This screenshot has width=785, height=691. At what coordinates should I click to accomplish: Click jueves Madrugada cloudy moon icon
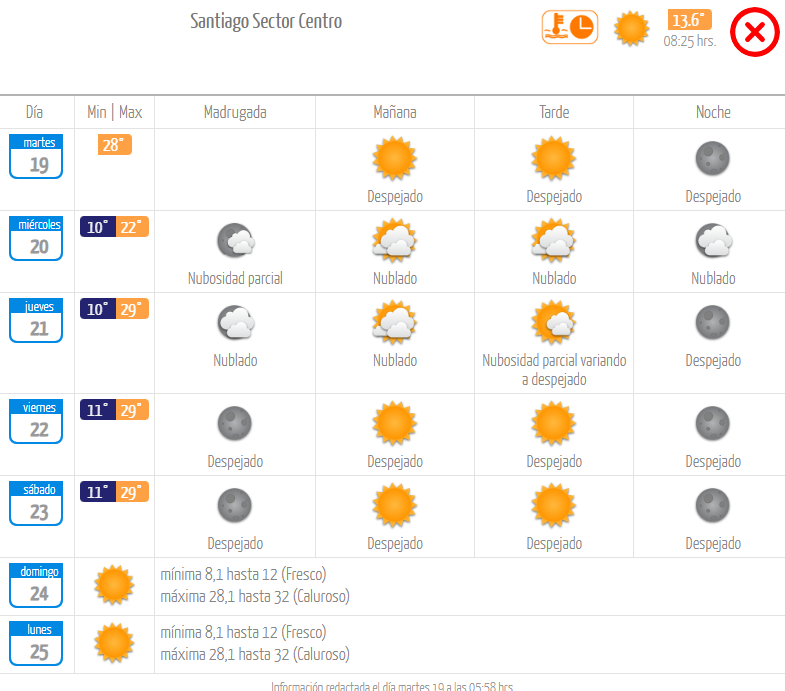point(236,322)
